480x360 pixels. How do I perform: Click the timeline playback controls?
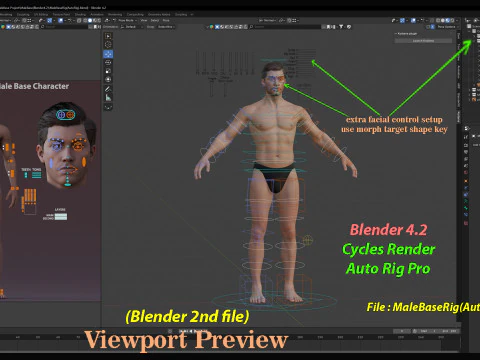click(192, 331)
